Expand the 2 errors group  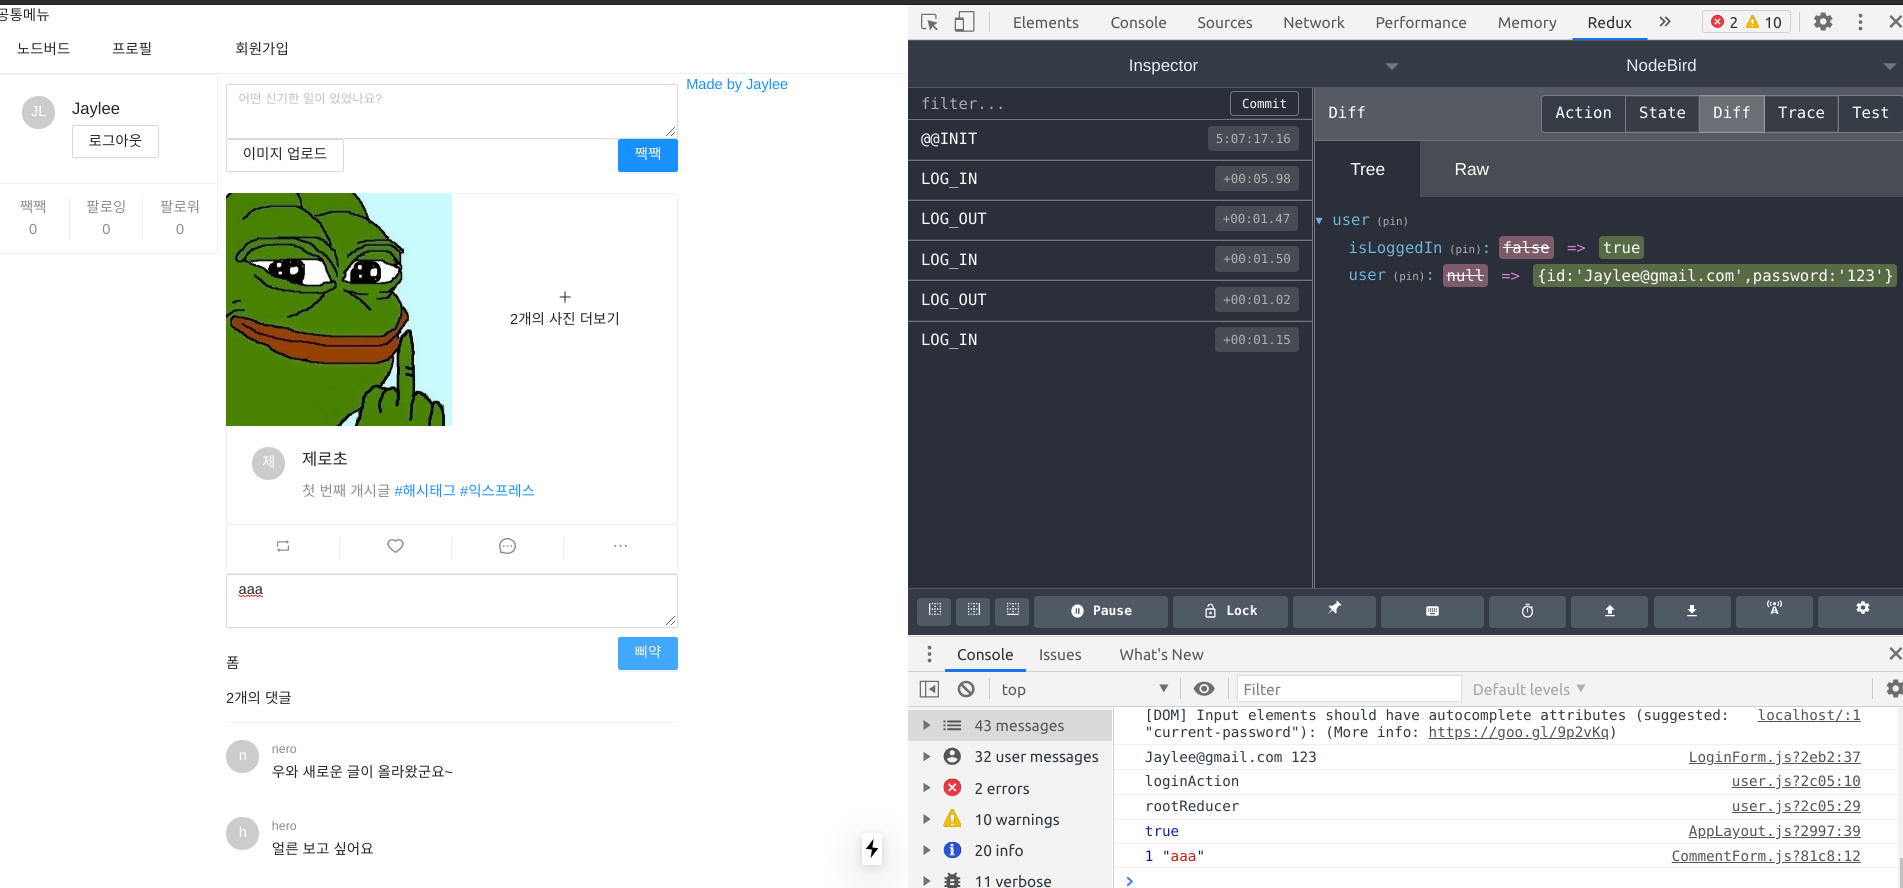click(926, 788)
